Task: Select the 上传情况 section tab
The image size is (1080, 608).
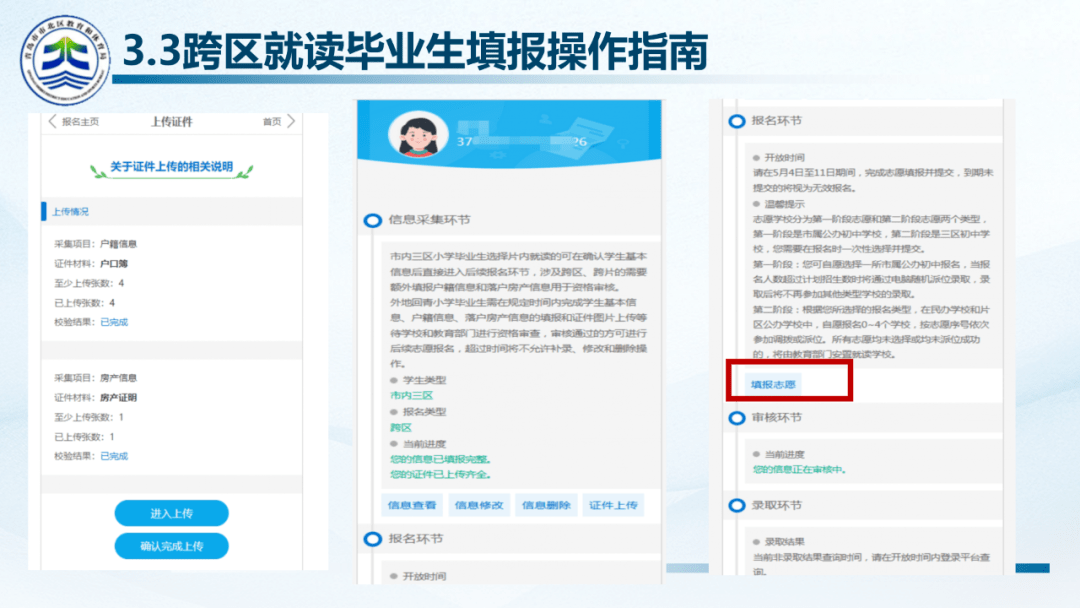Action: (70, 212)
